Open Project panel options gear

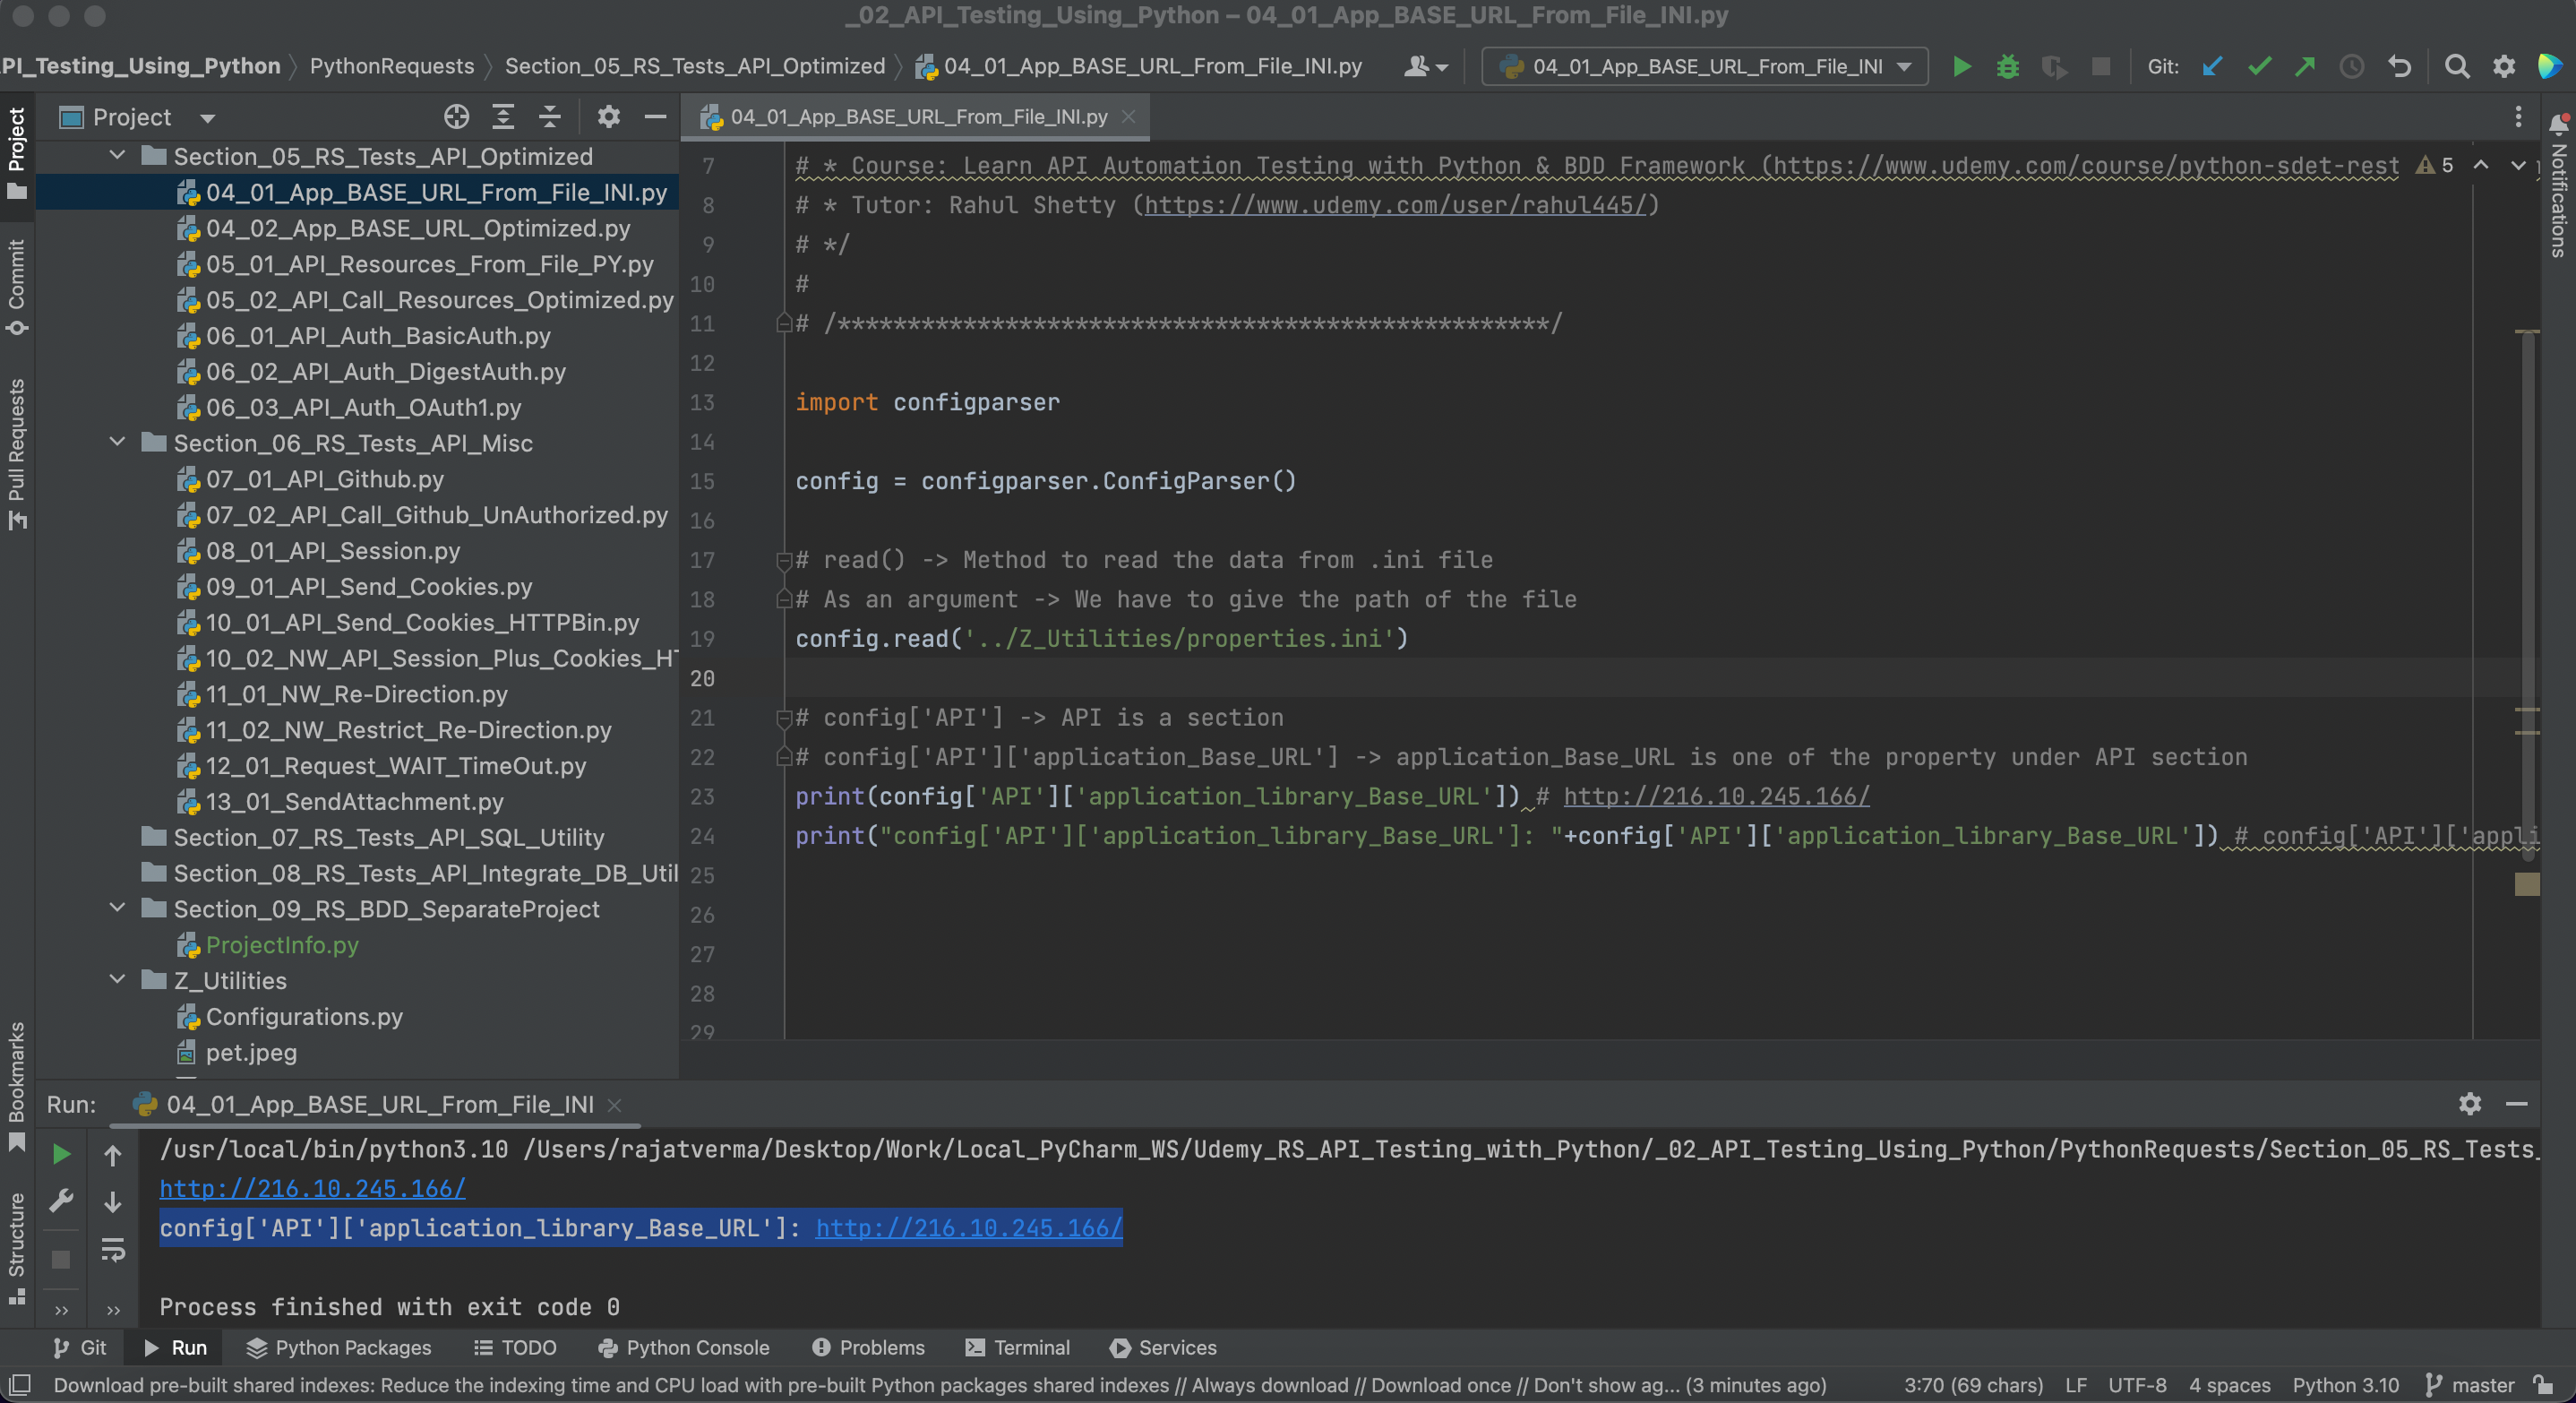coord(608,117)
